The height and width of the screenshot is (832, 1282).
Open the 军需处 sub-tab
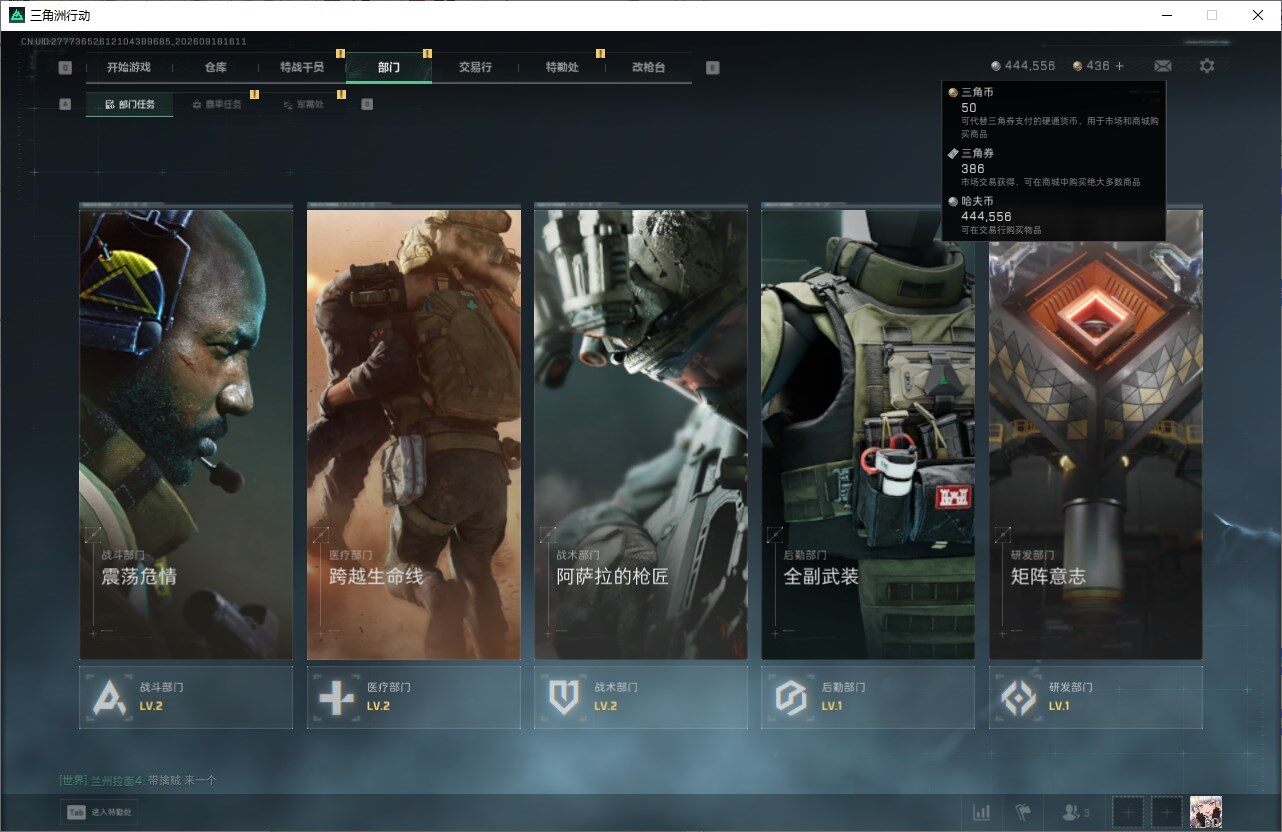(303, 104)
